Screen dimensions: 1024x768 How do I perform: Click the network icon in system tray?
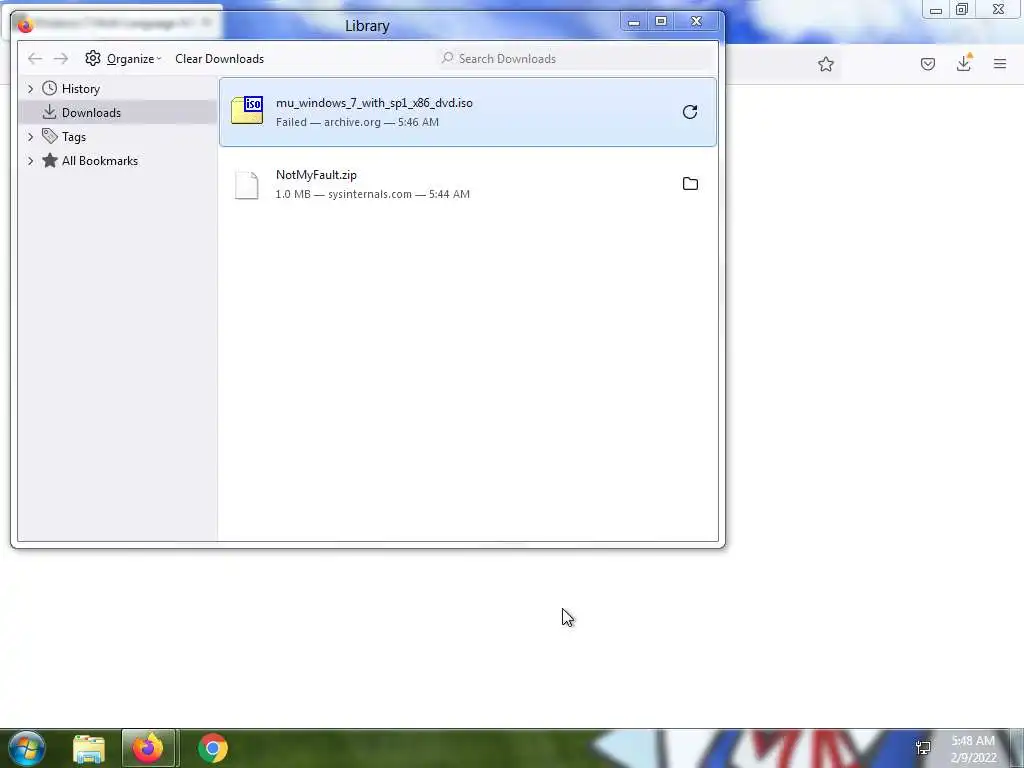[x=923, y=748]
